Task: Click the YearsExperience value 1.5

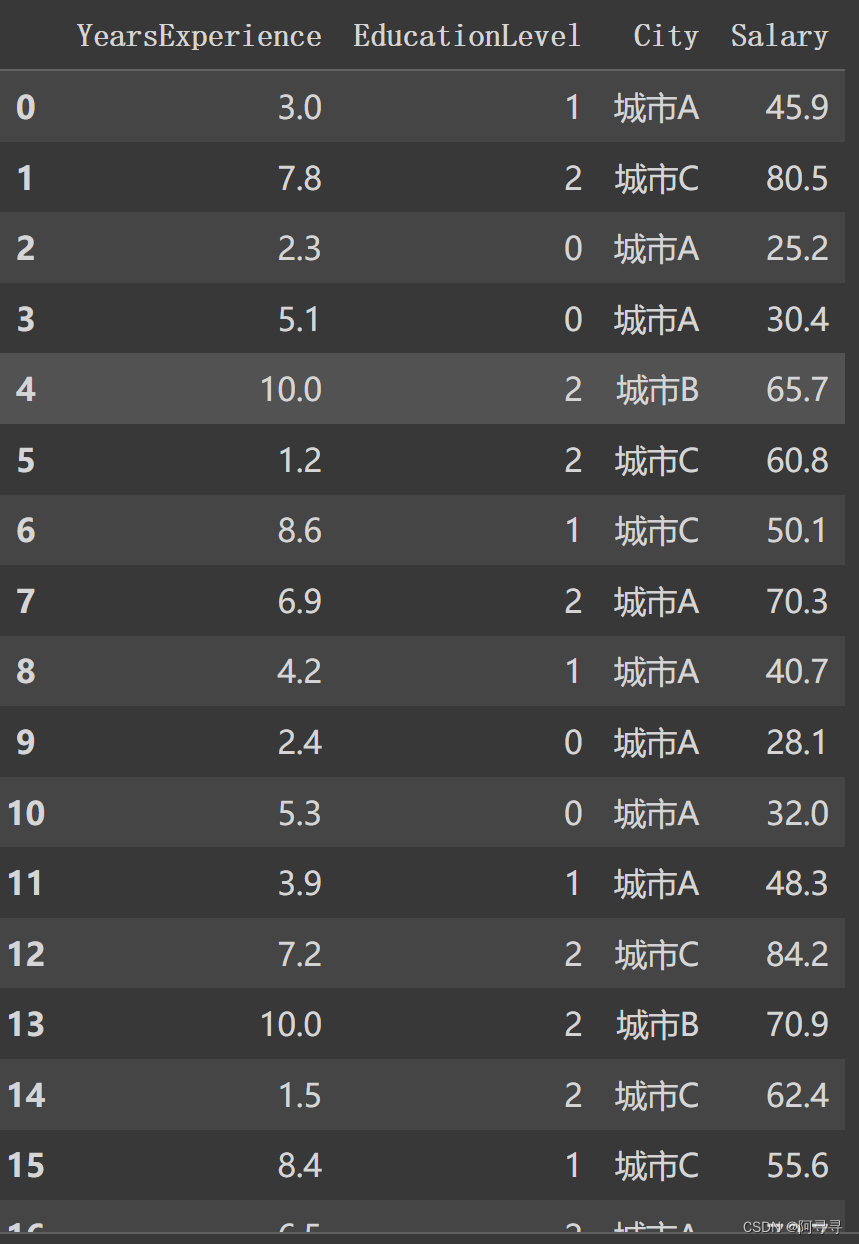Action: click(299, 1095)
